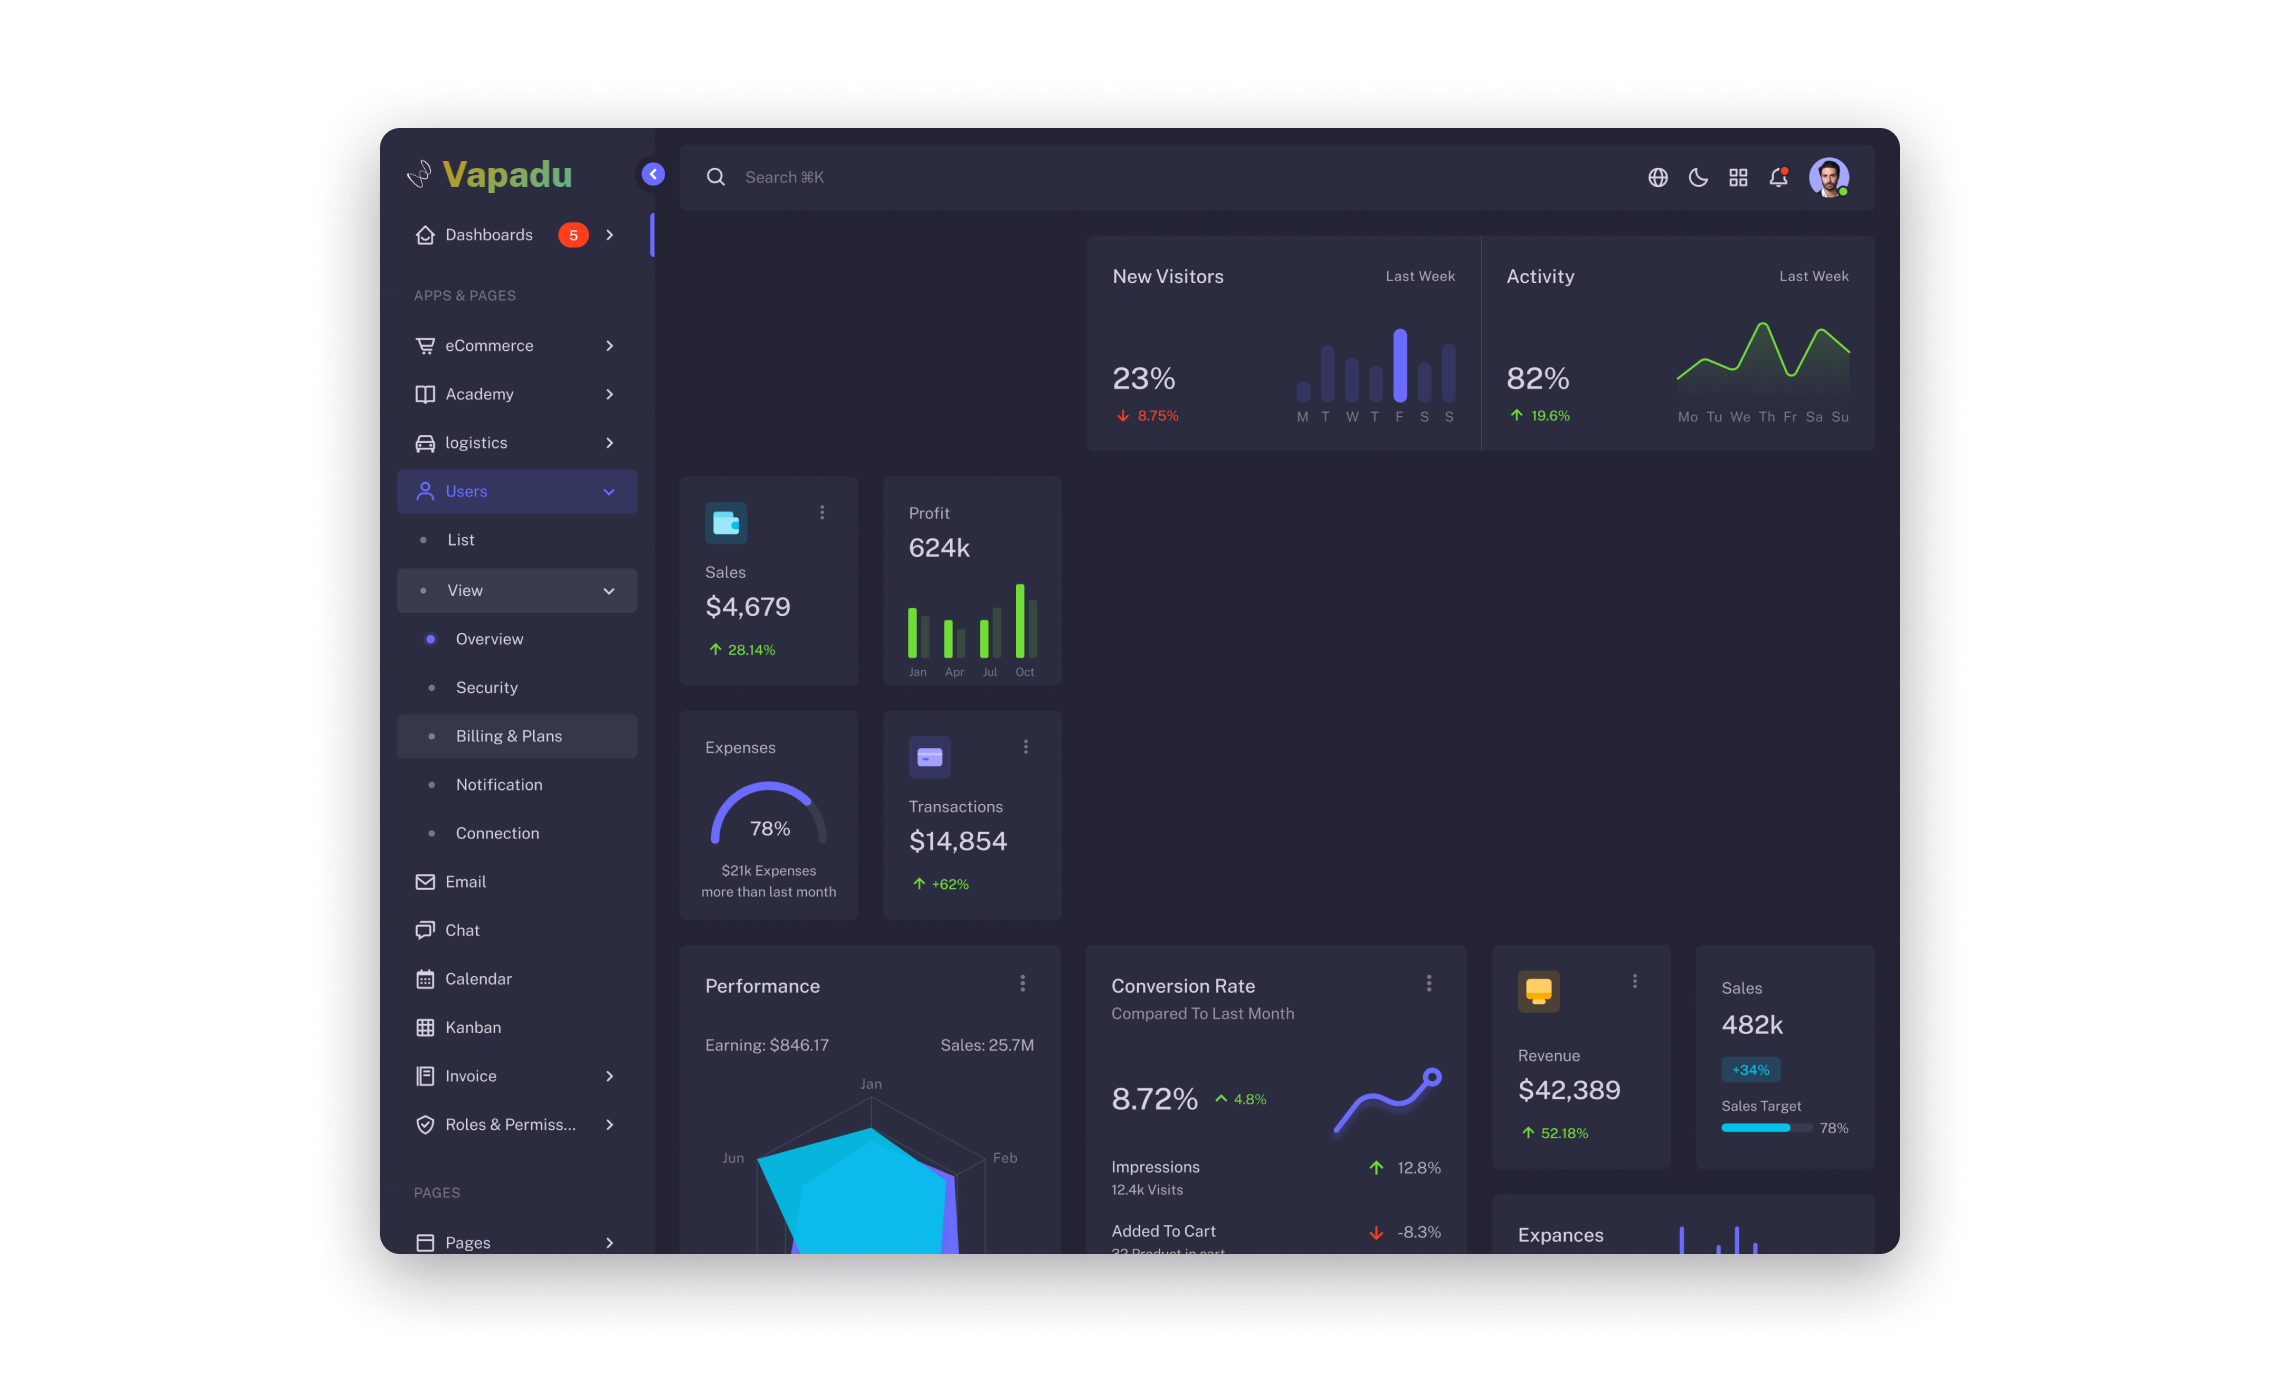Screen dimensions: 2280x1382
Task: Open the Dashboards menu item
Action: point(489,234)
